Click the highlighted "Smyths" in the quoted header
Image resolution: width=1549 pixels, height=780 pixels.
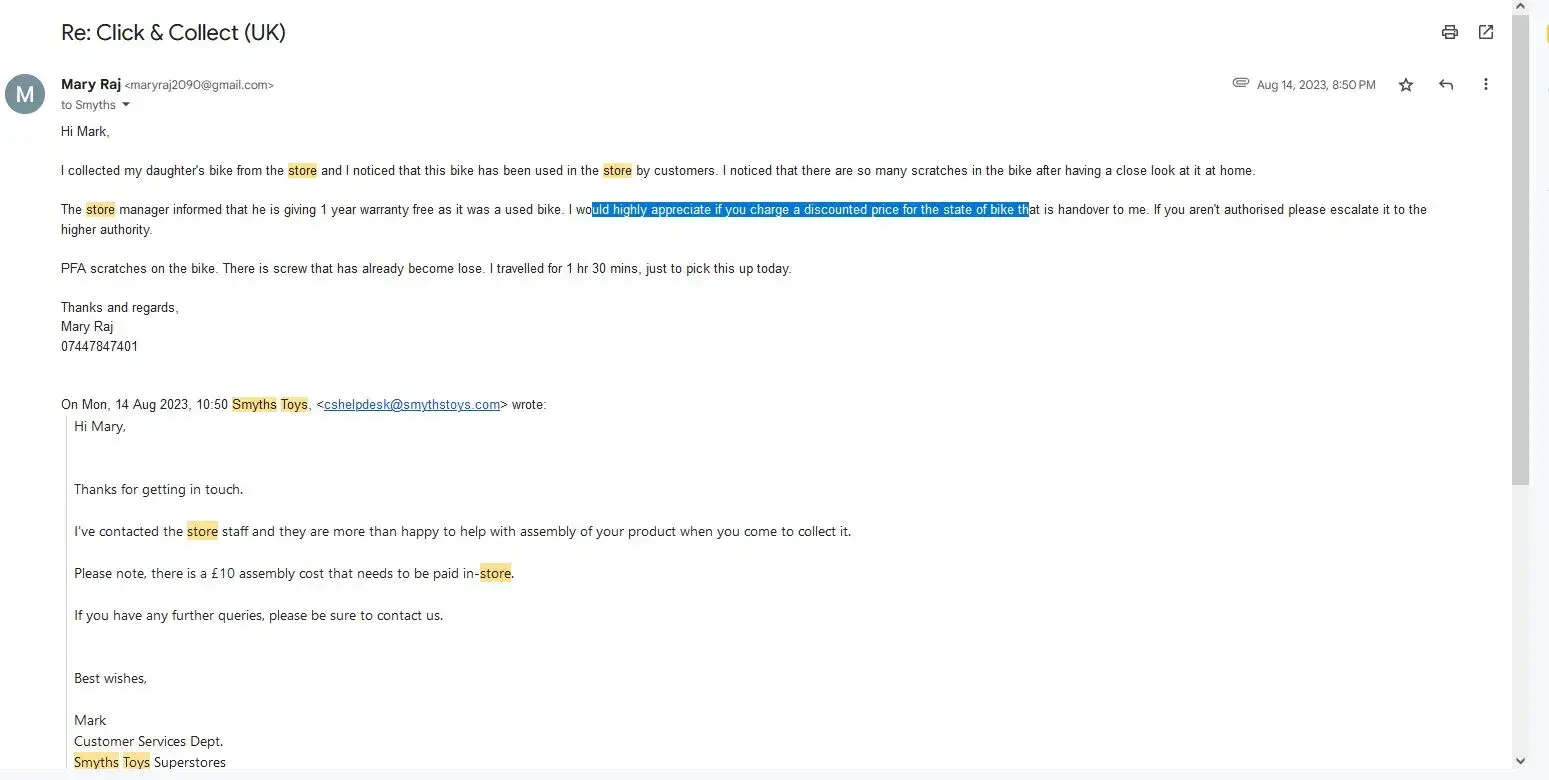pos(254,405)
